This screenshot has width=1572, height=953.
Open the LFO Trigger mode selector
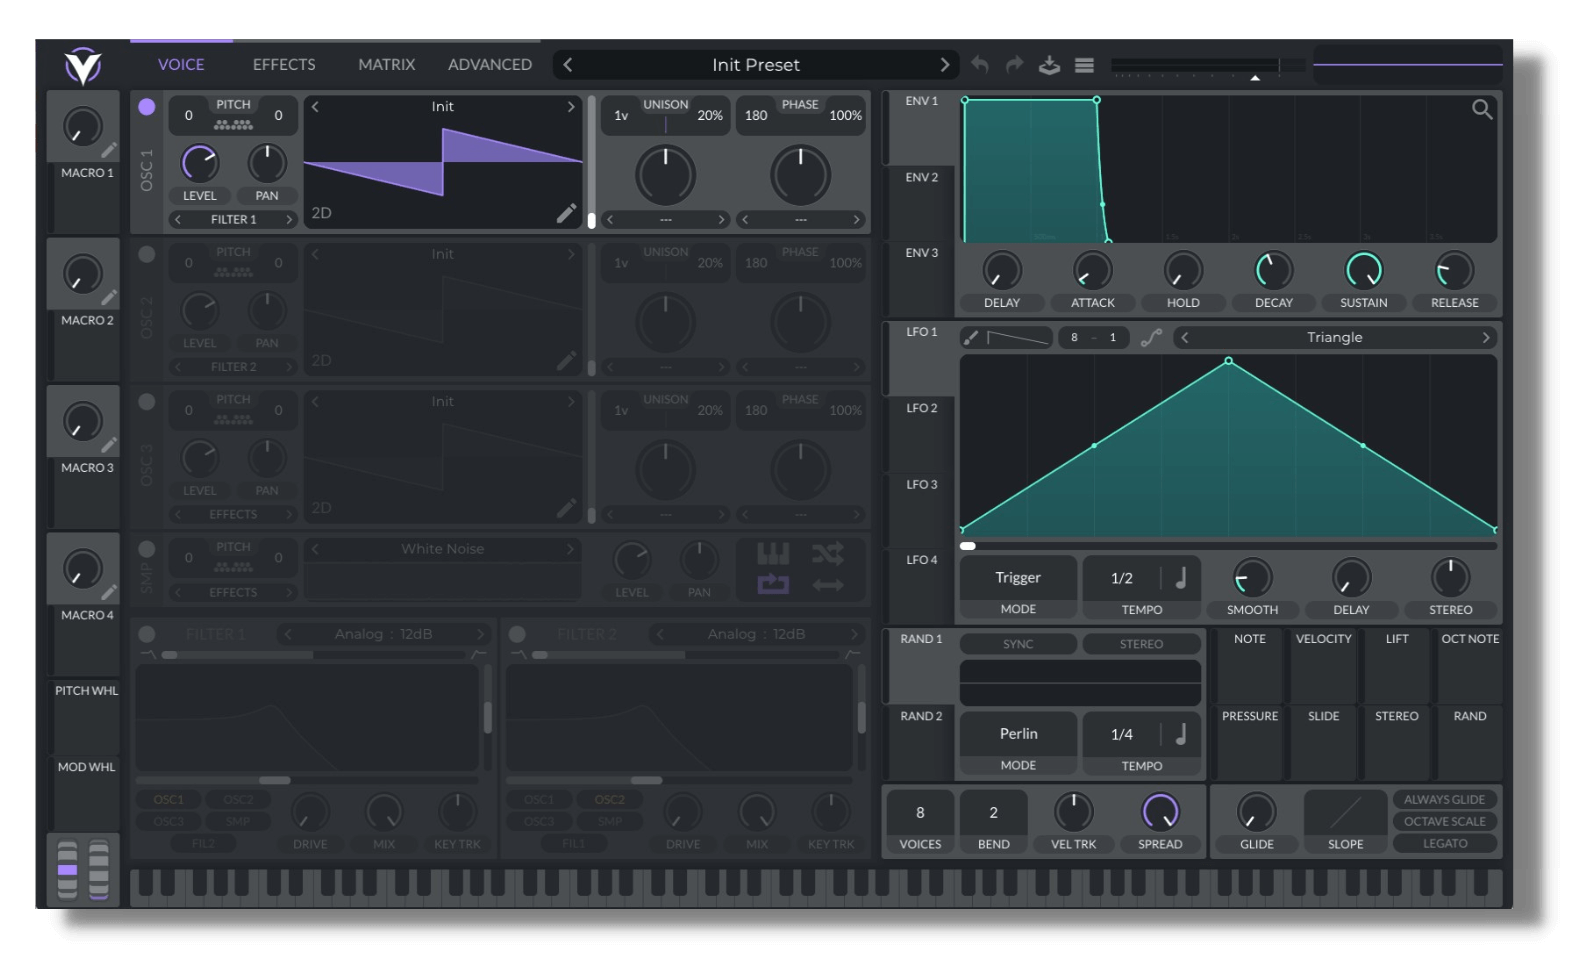(1018, 578)
